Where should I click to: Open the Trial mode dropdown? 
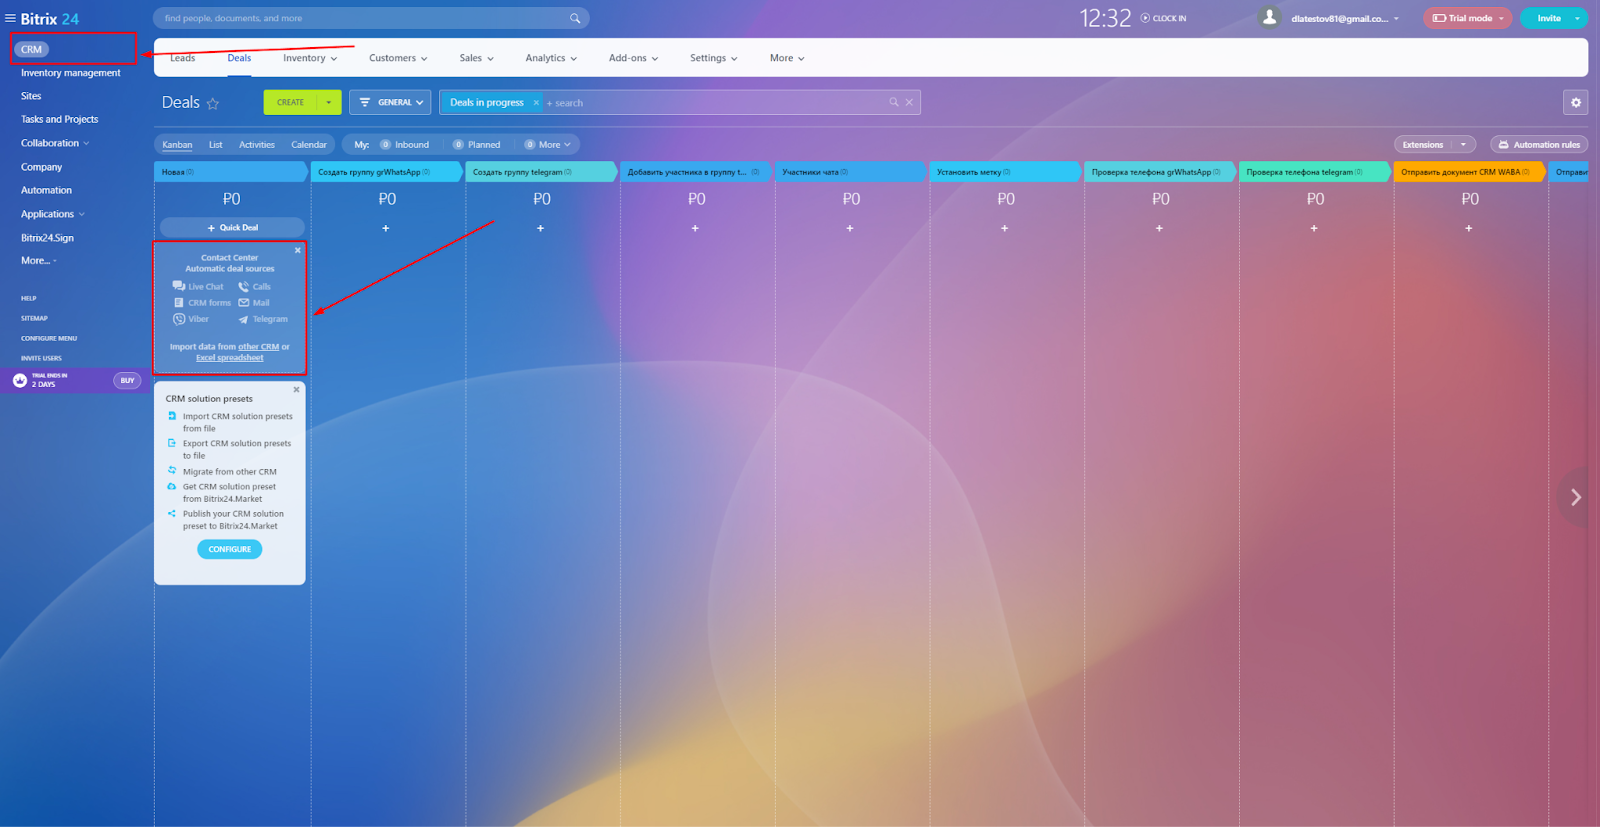pos(1468,18)
